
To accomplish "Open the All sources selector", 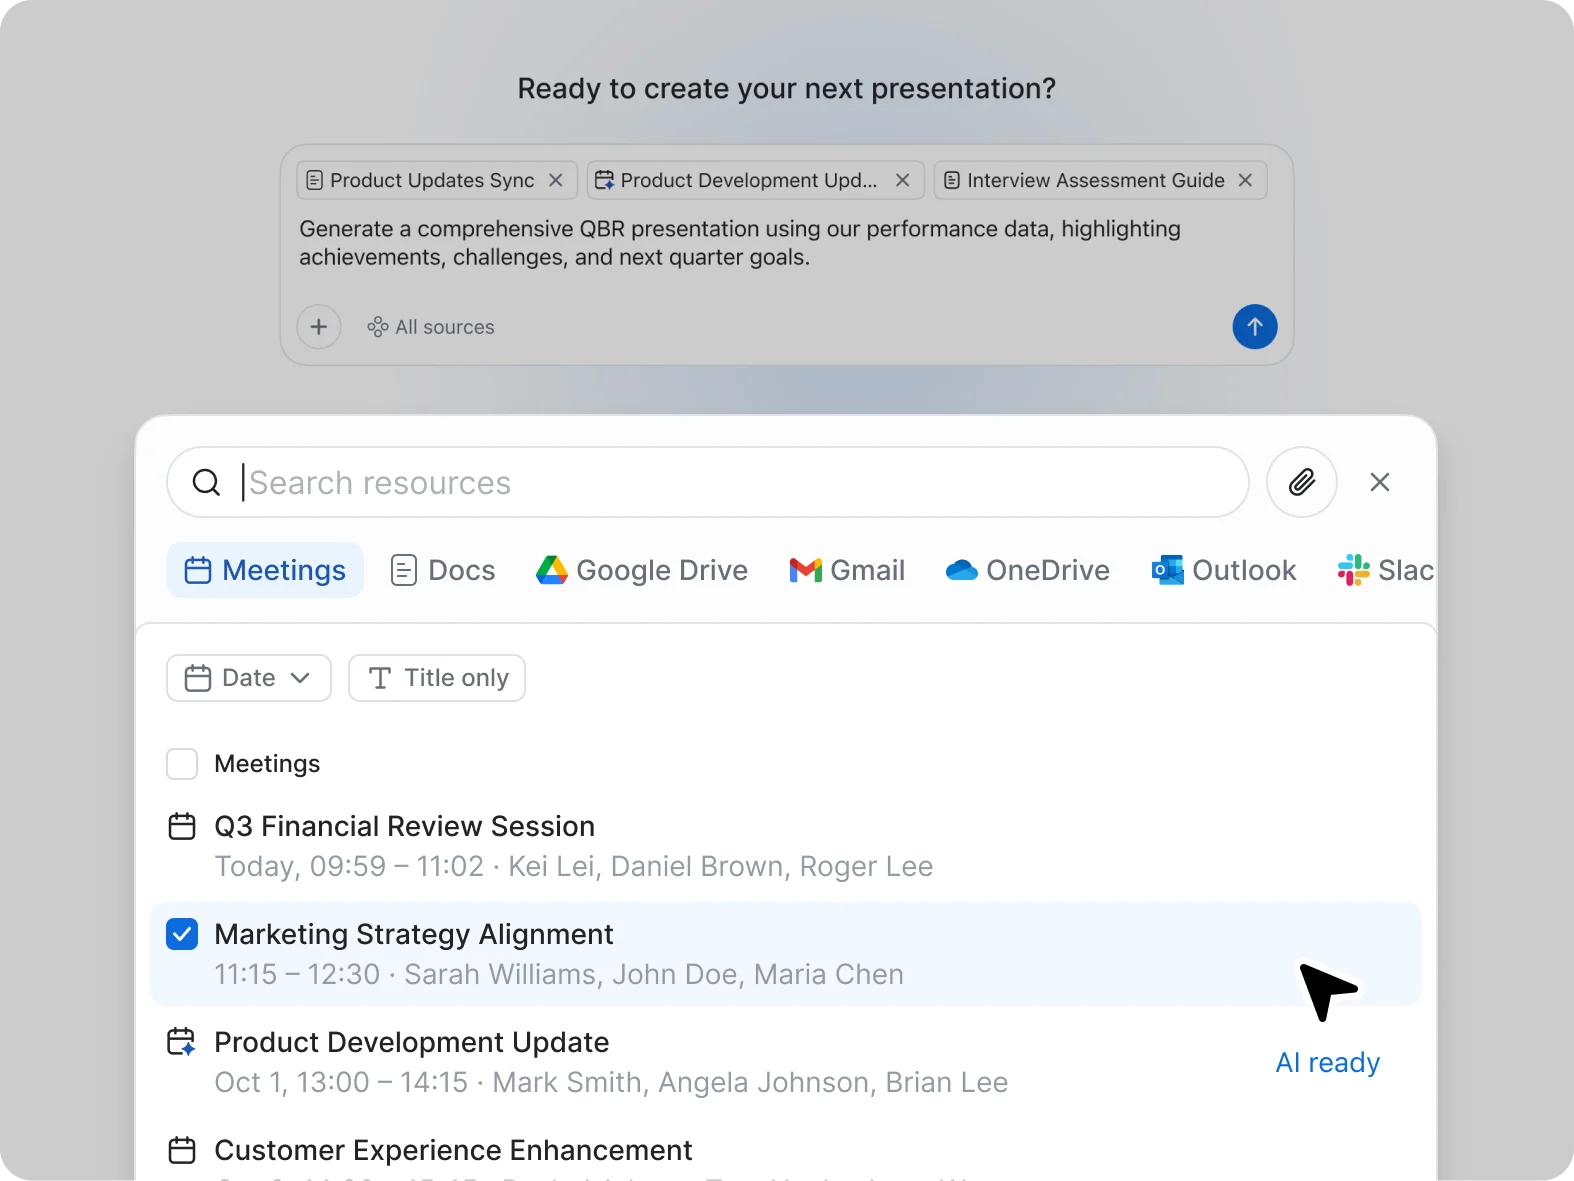I will (x=431, y=327).
